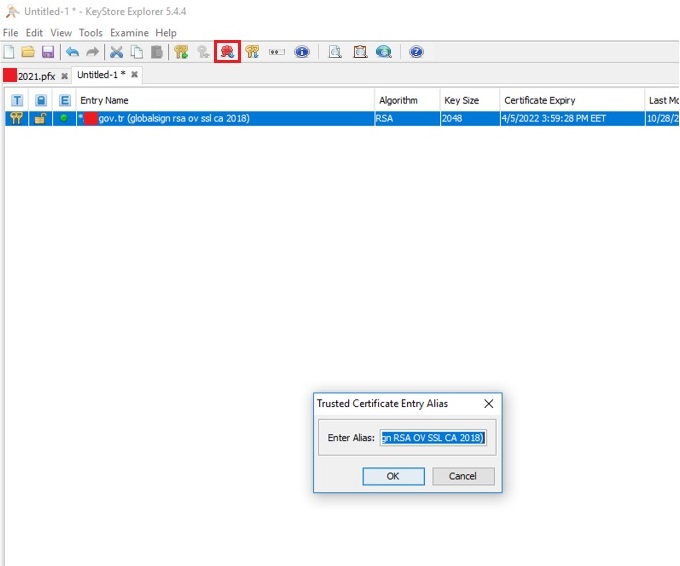Open the Examine menu
Image resolution: width=680 pixels, height=566 pixels.
[x=129, y=33]
